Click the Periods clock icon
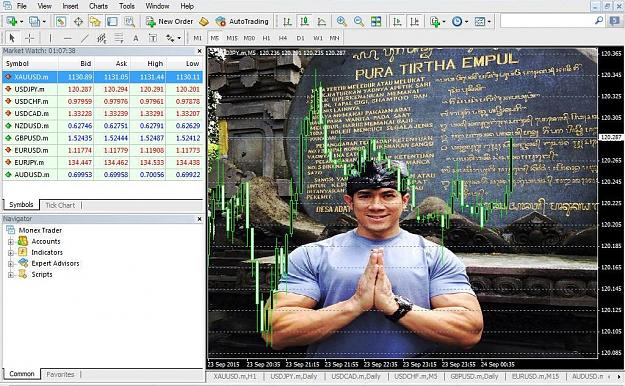This screenshot has width=625, height=386. pos(457,22)
